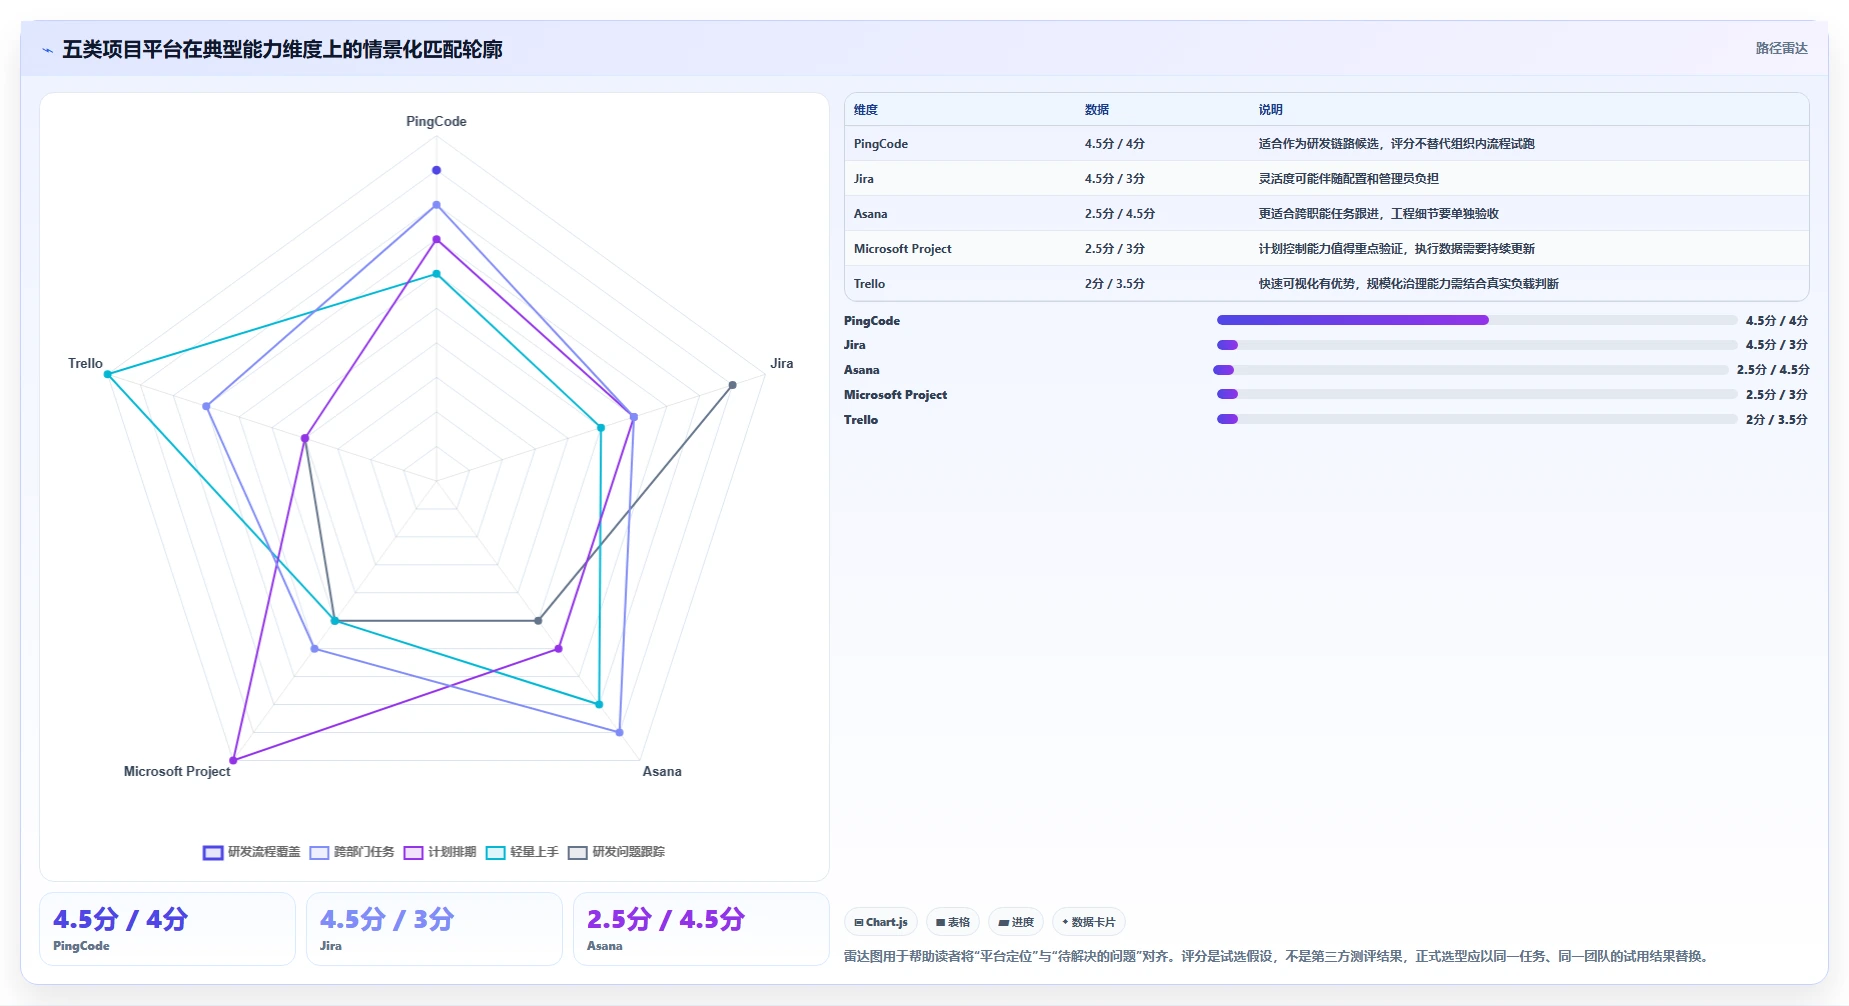The width and height of the screenshot is (1849, 1006).
Task: Click the Trello progress bar
Action: 1476,419
